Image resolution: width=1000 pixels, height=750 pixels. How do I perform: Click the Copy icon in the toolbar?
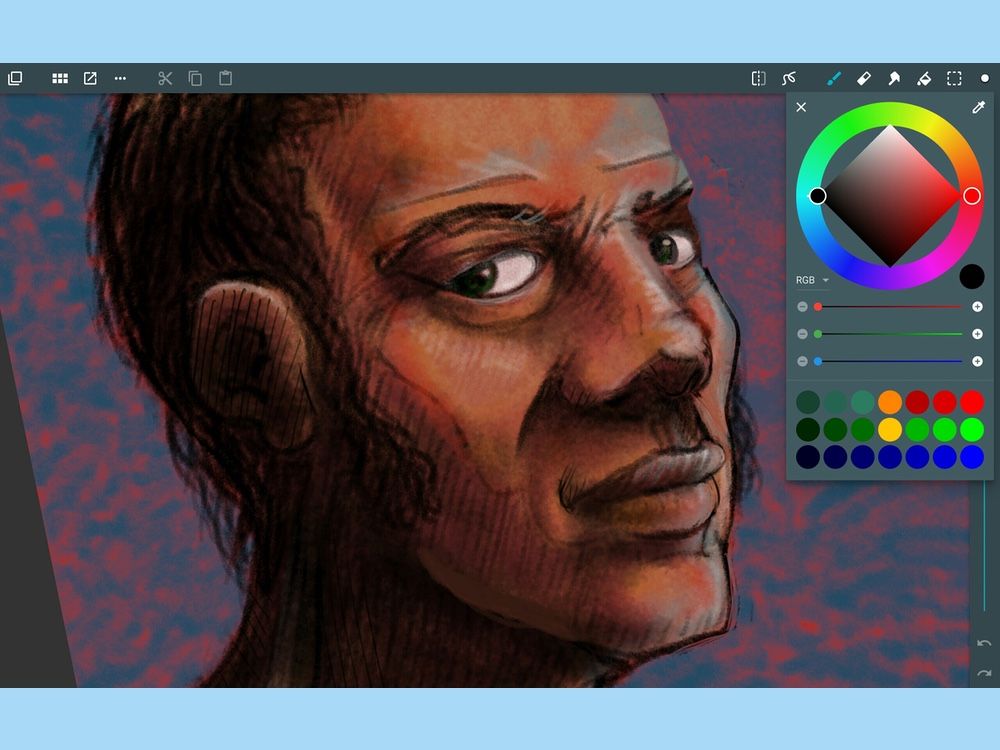point(195,78)
